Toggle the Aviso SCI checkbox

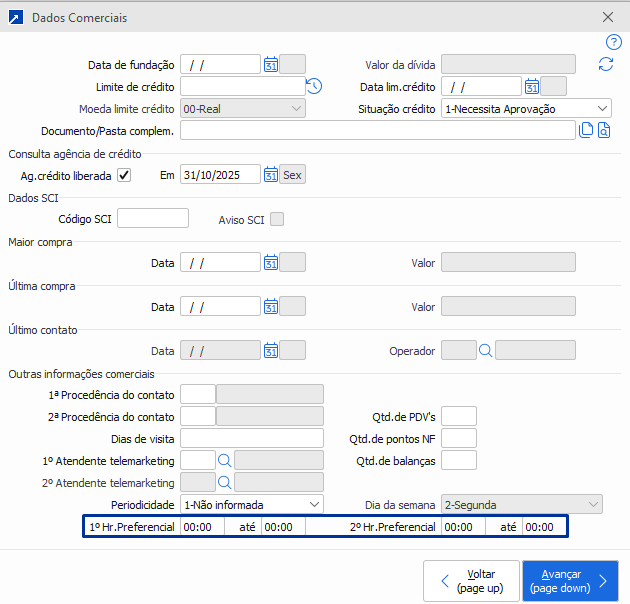tap(277, 219)
